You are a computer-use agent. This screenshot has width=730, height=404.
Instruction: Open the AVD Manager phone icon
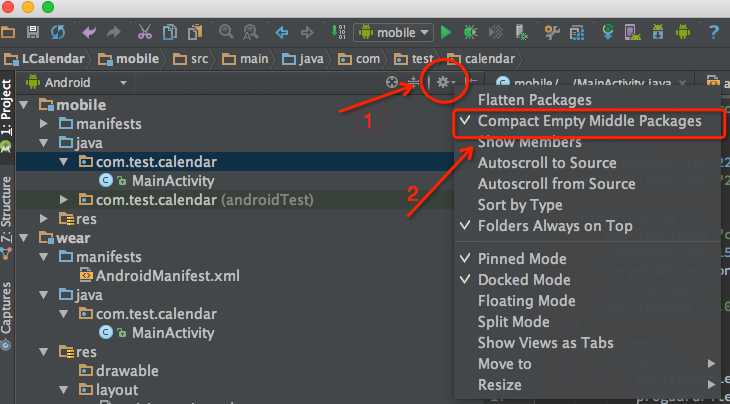point(632,32)
